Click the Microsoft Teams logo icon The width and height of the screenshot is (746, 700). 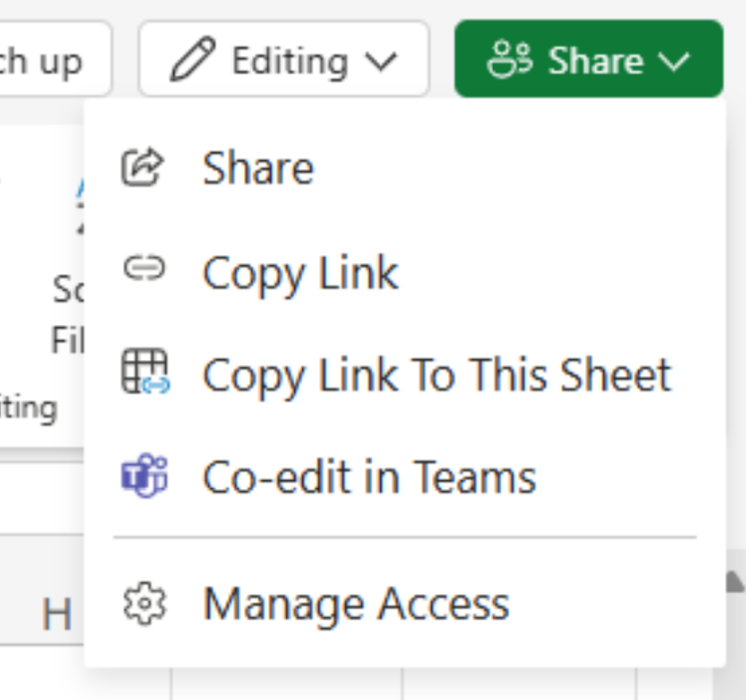144,477
